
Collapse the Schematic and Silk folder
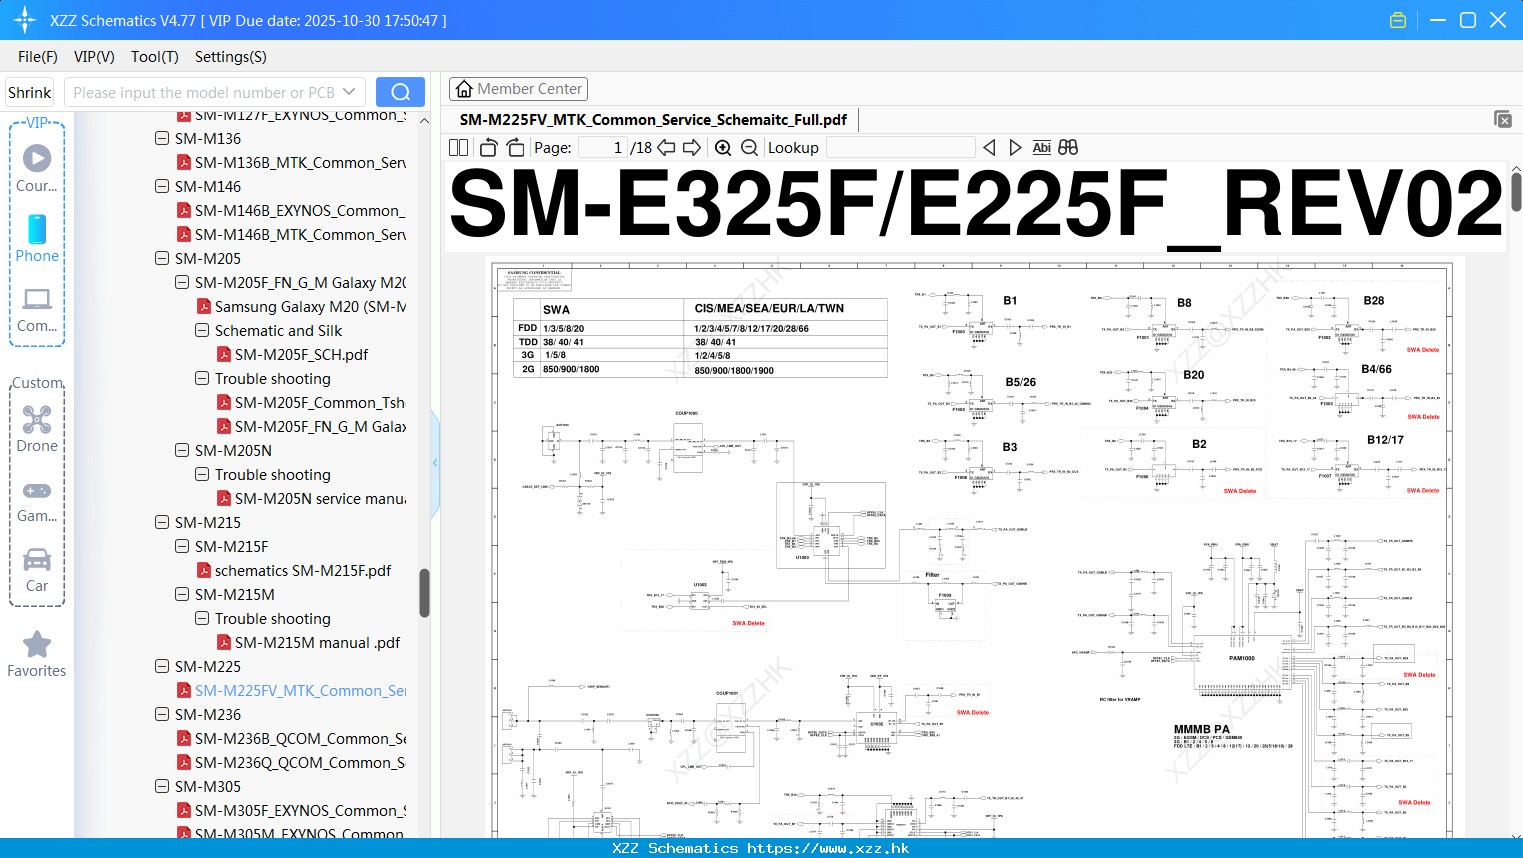pyautogui.click(x=202, y=330)
